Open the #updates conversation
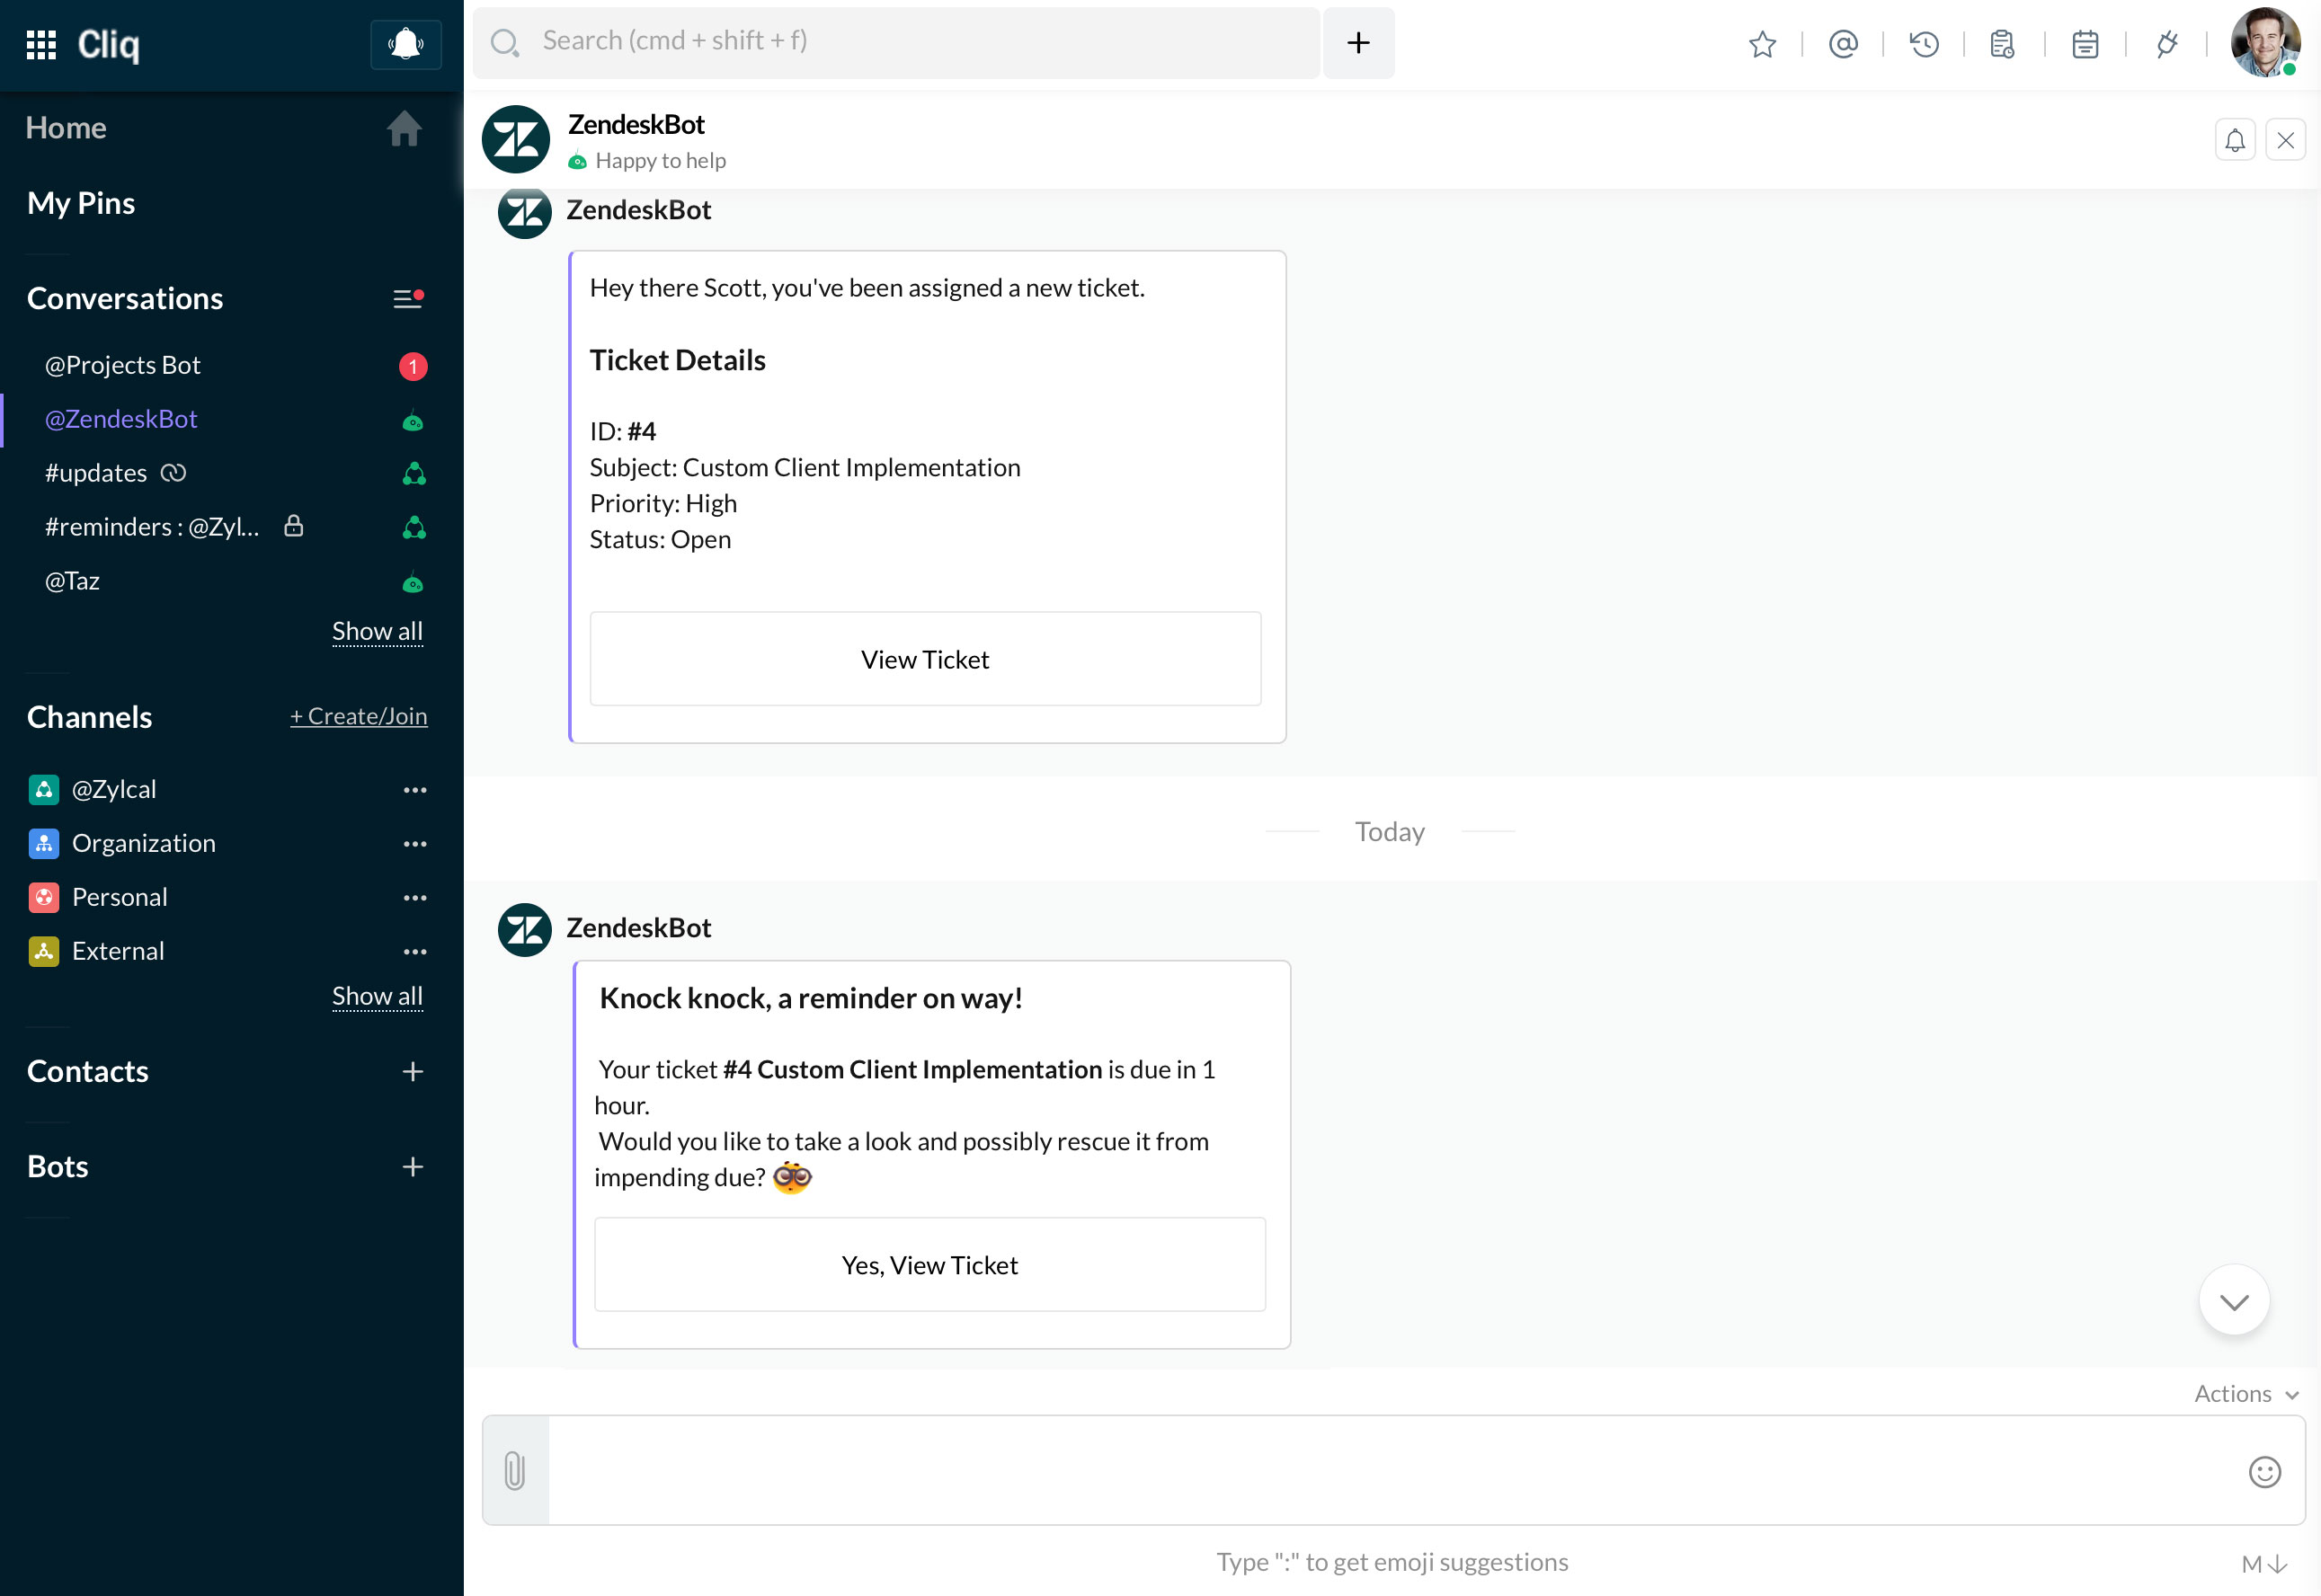This screenshot has height=1596, width=2321. click(x=231, y=474)
